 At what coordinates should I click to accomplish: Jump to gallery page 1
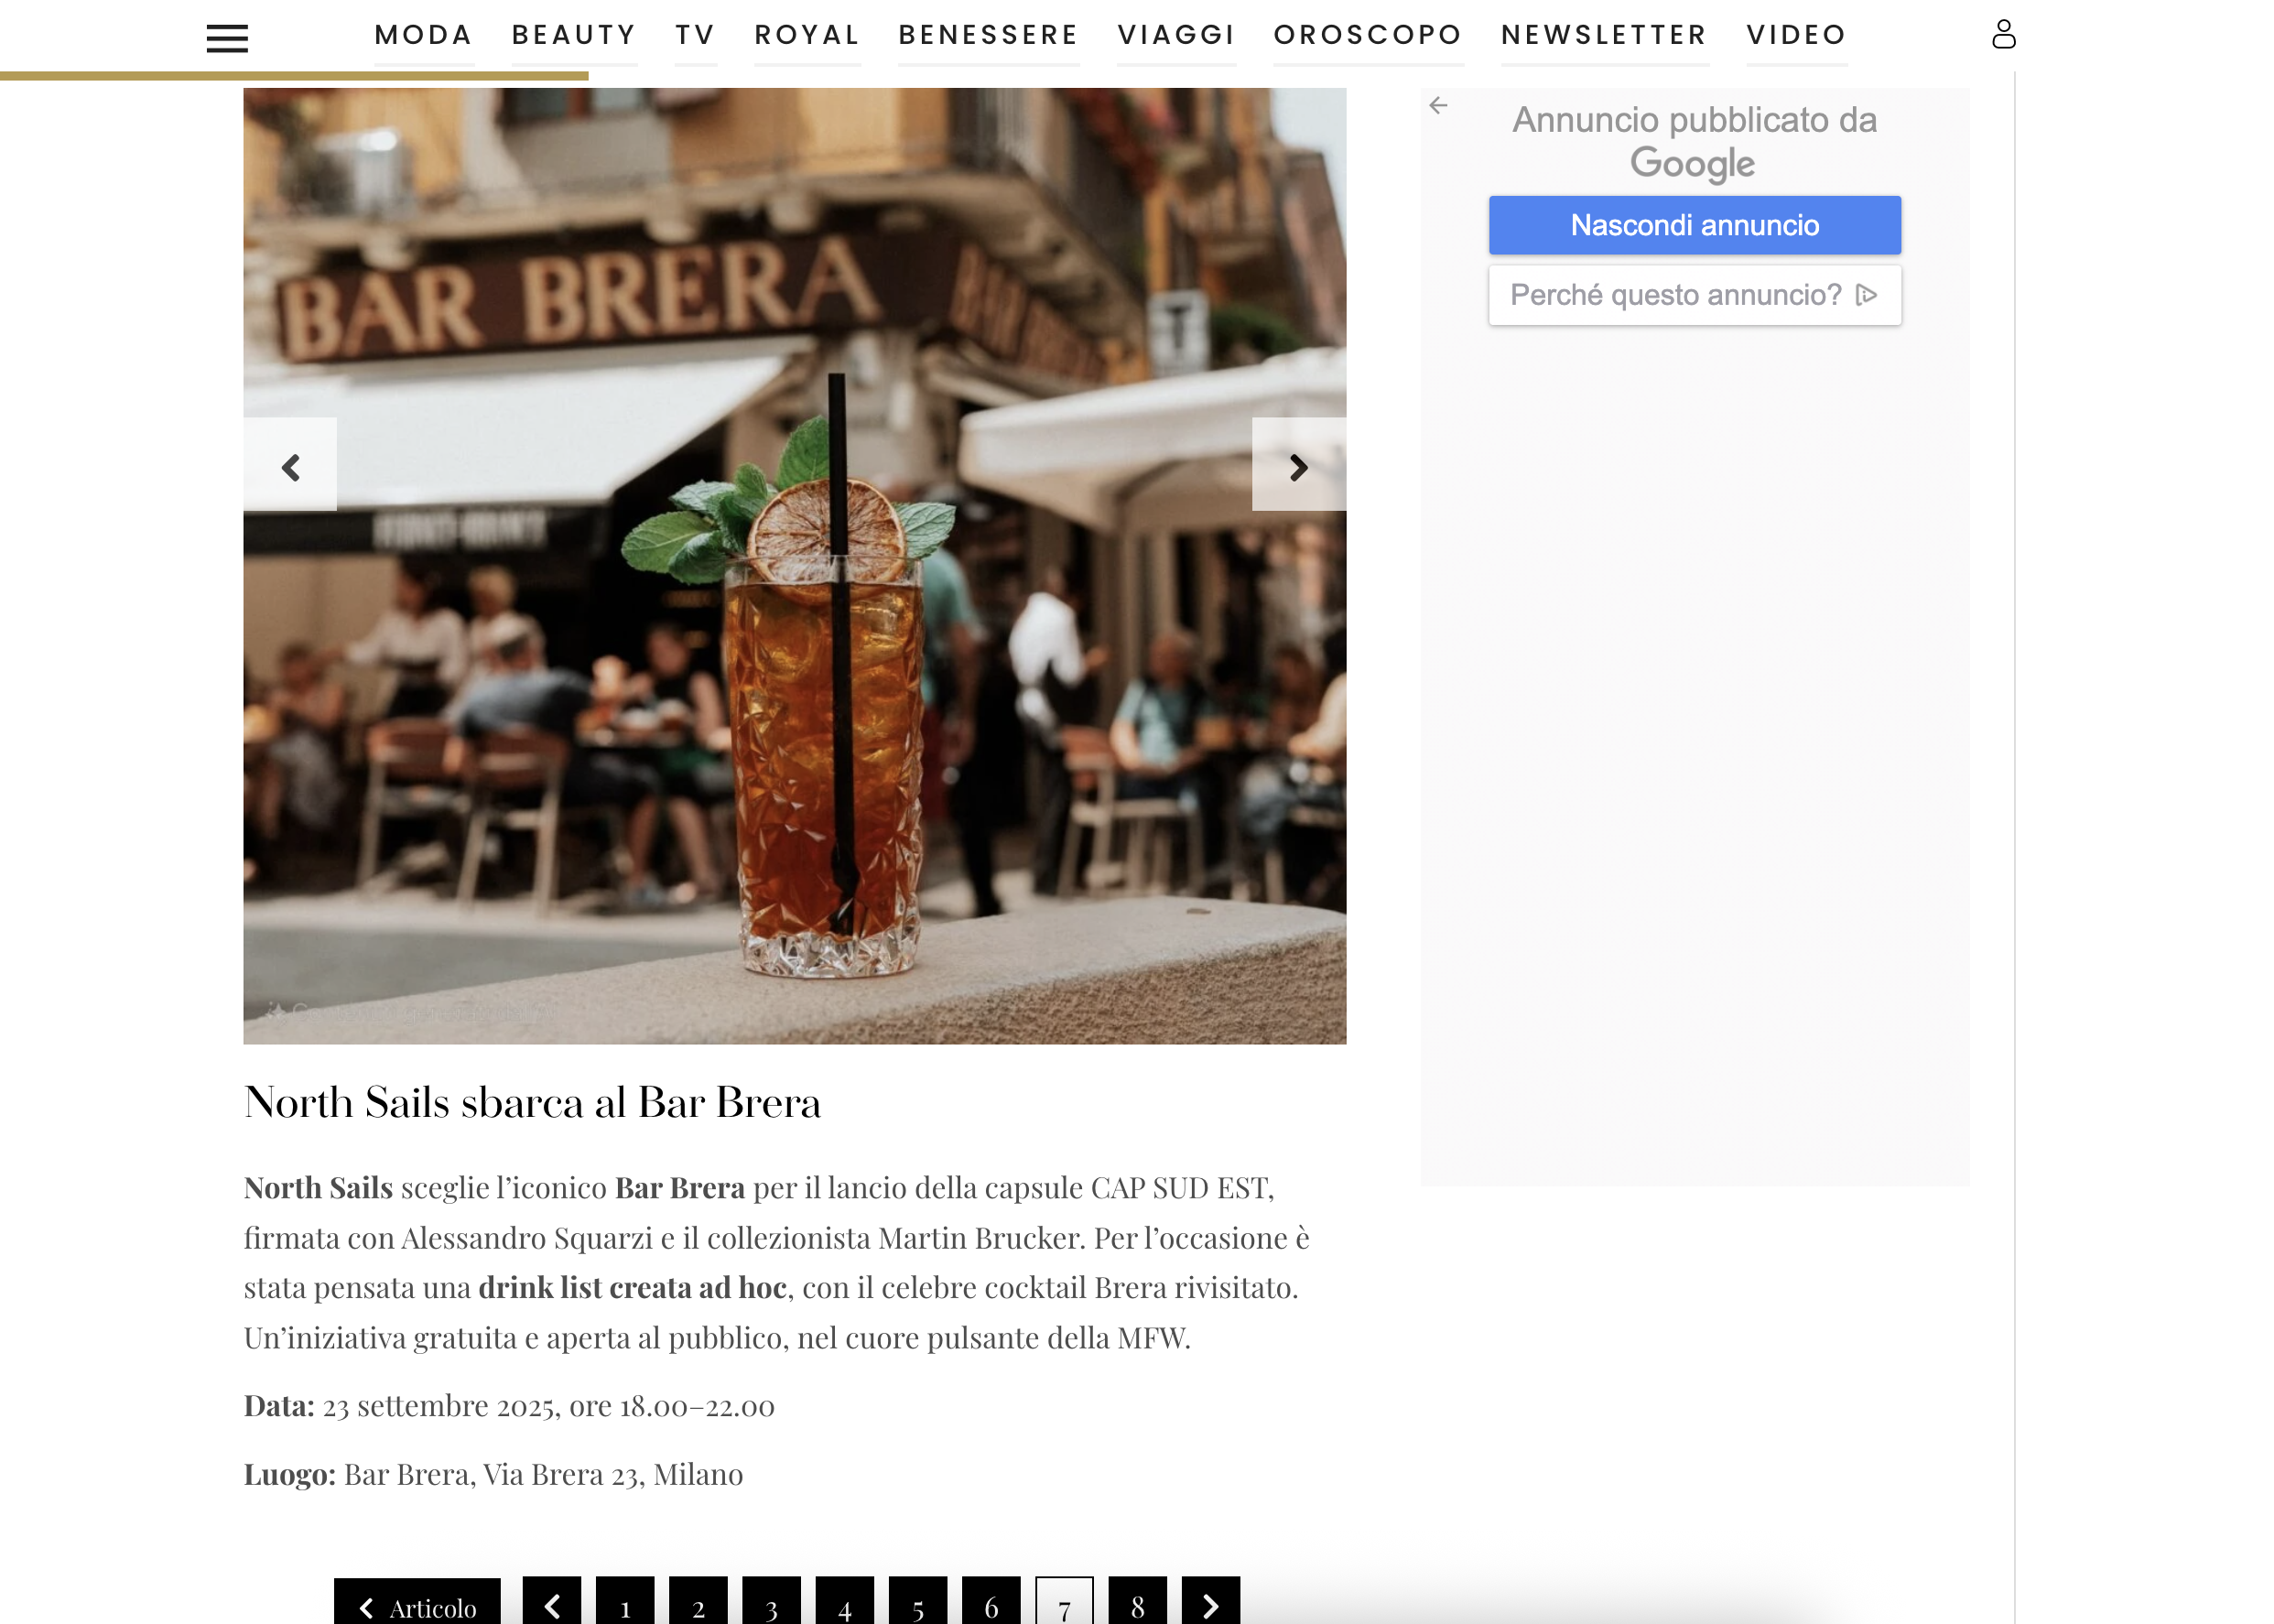625,1604
